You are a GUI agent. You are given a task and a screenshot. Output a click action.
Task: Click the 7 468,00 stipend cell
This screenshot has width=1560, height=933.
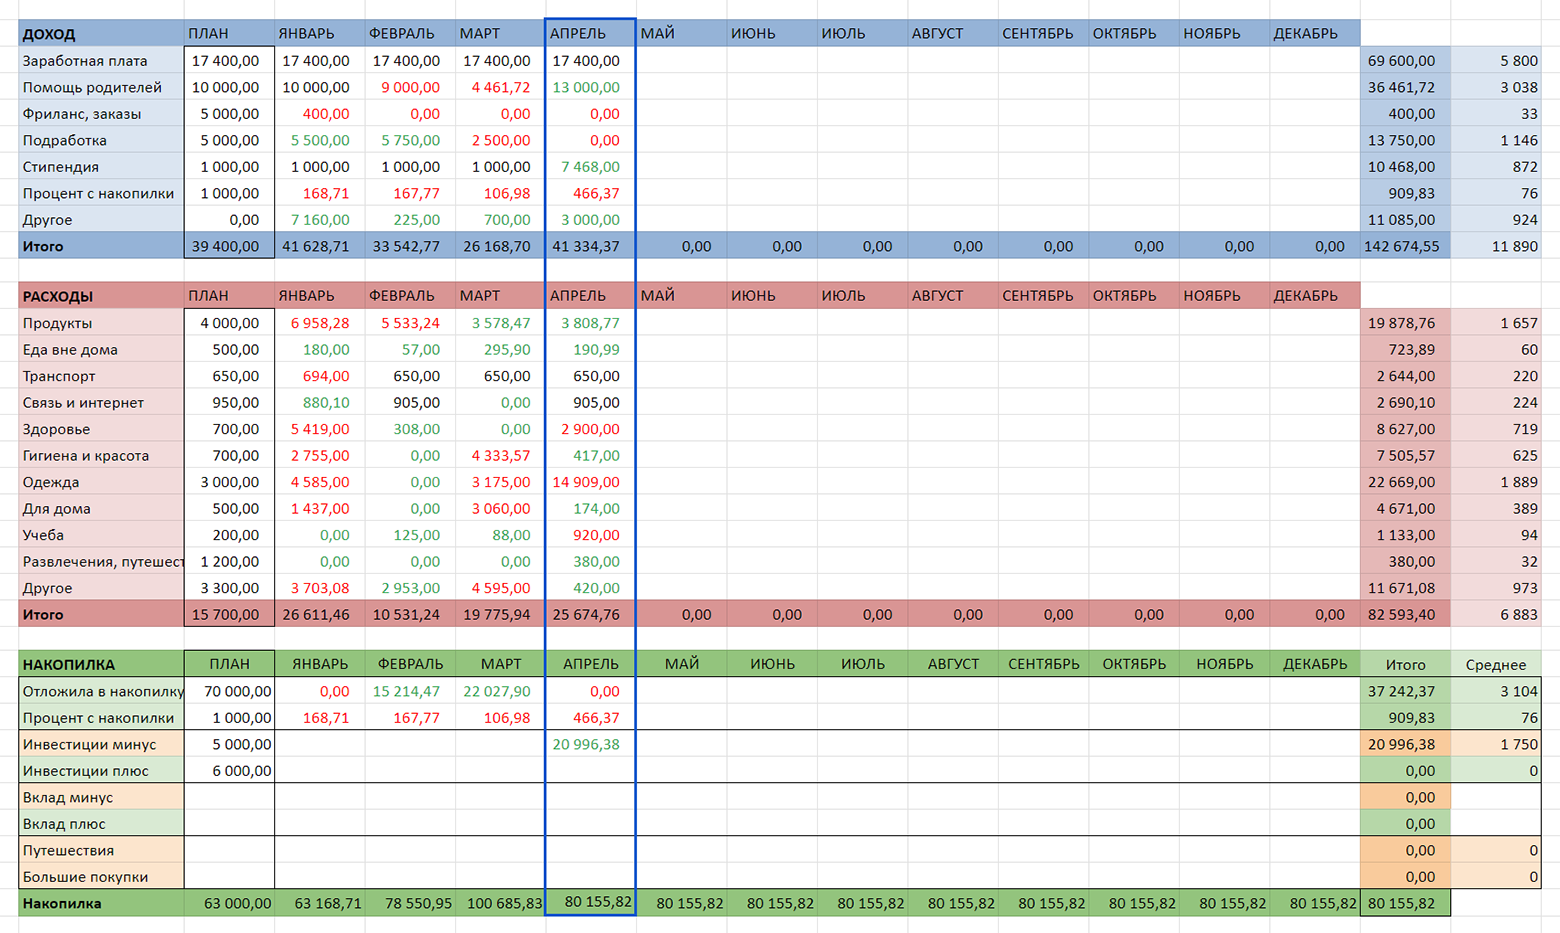pyautogui.click(x=590, y=167)
